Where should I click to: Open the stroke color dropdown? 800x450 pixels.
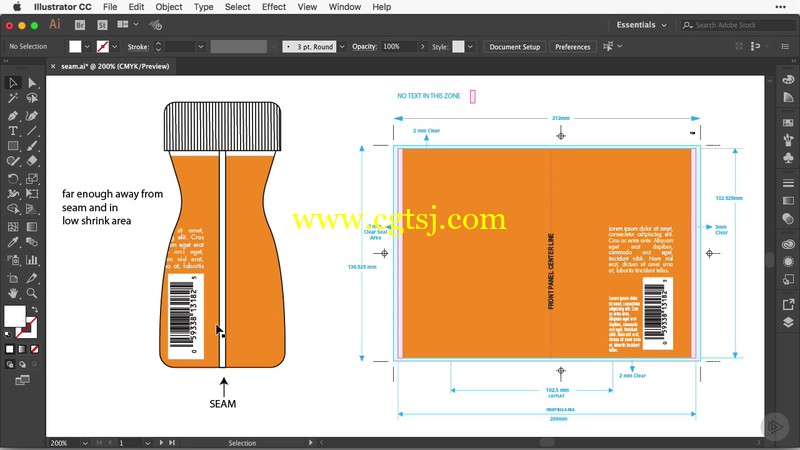click(115, 46)
